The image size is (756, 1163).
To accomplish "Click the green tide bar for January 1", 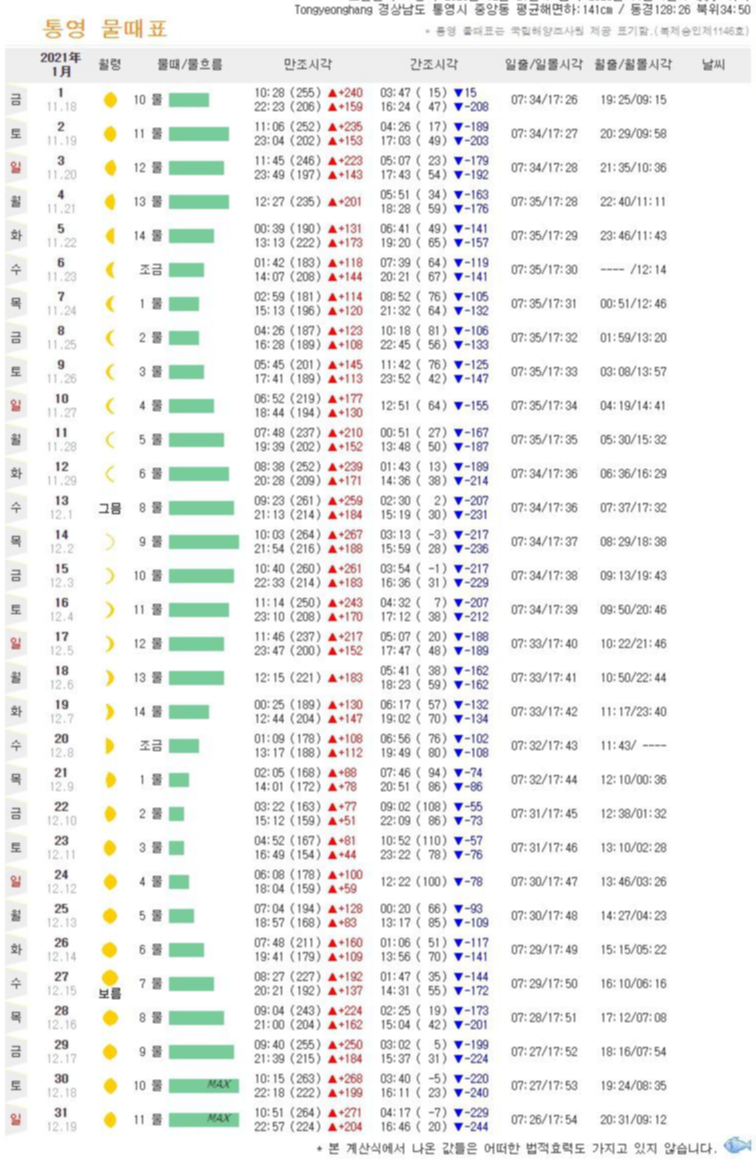I will click(188, 99).
